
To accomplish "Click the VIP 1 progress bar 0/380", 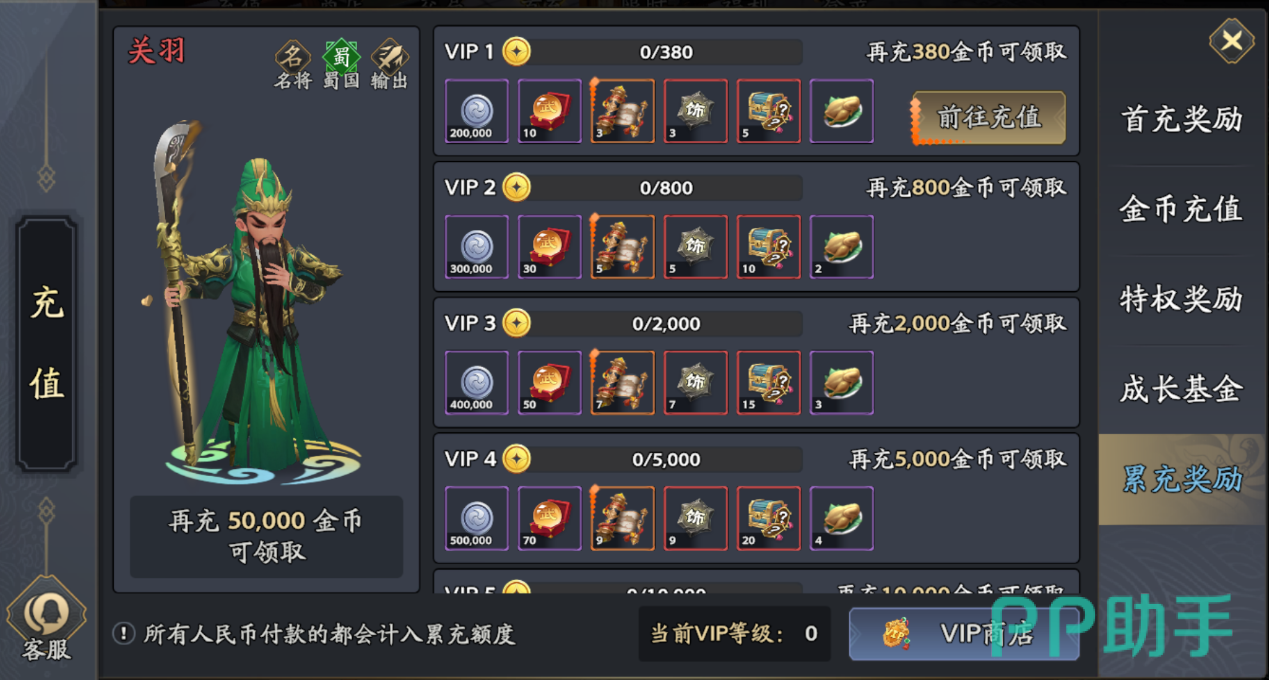I will (x=667, y=52).
